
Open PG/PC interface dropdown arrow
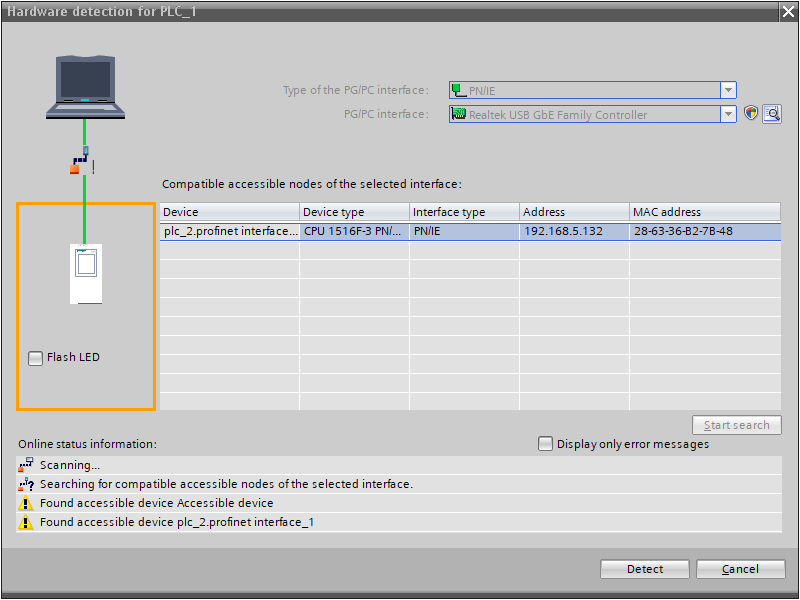(729, 114)
